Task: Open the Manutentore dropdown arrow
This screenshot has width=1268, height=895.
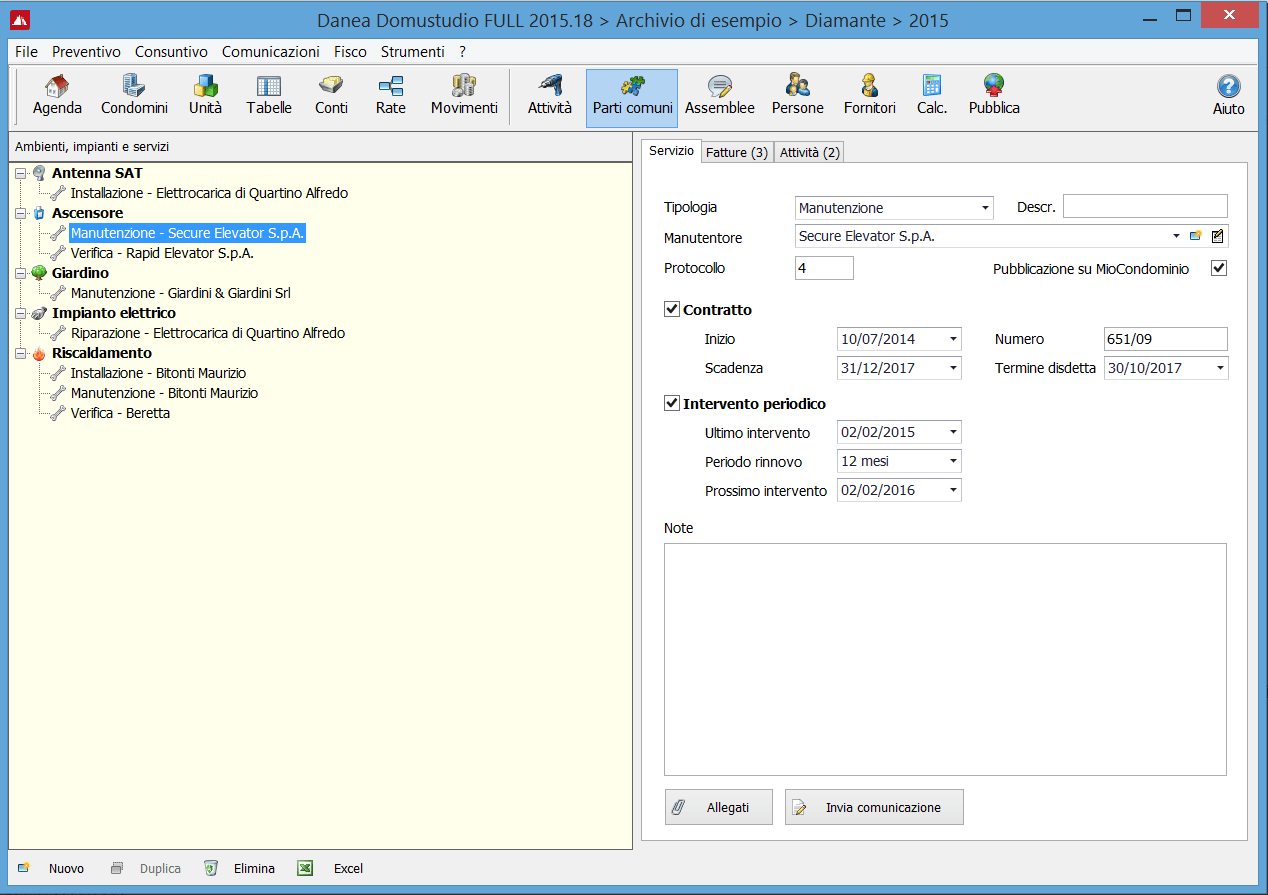Action: point(1176,236)
